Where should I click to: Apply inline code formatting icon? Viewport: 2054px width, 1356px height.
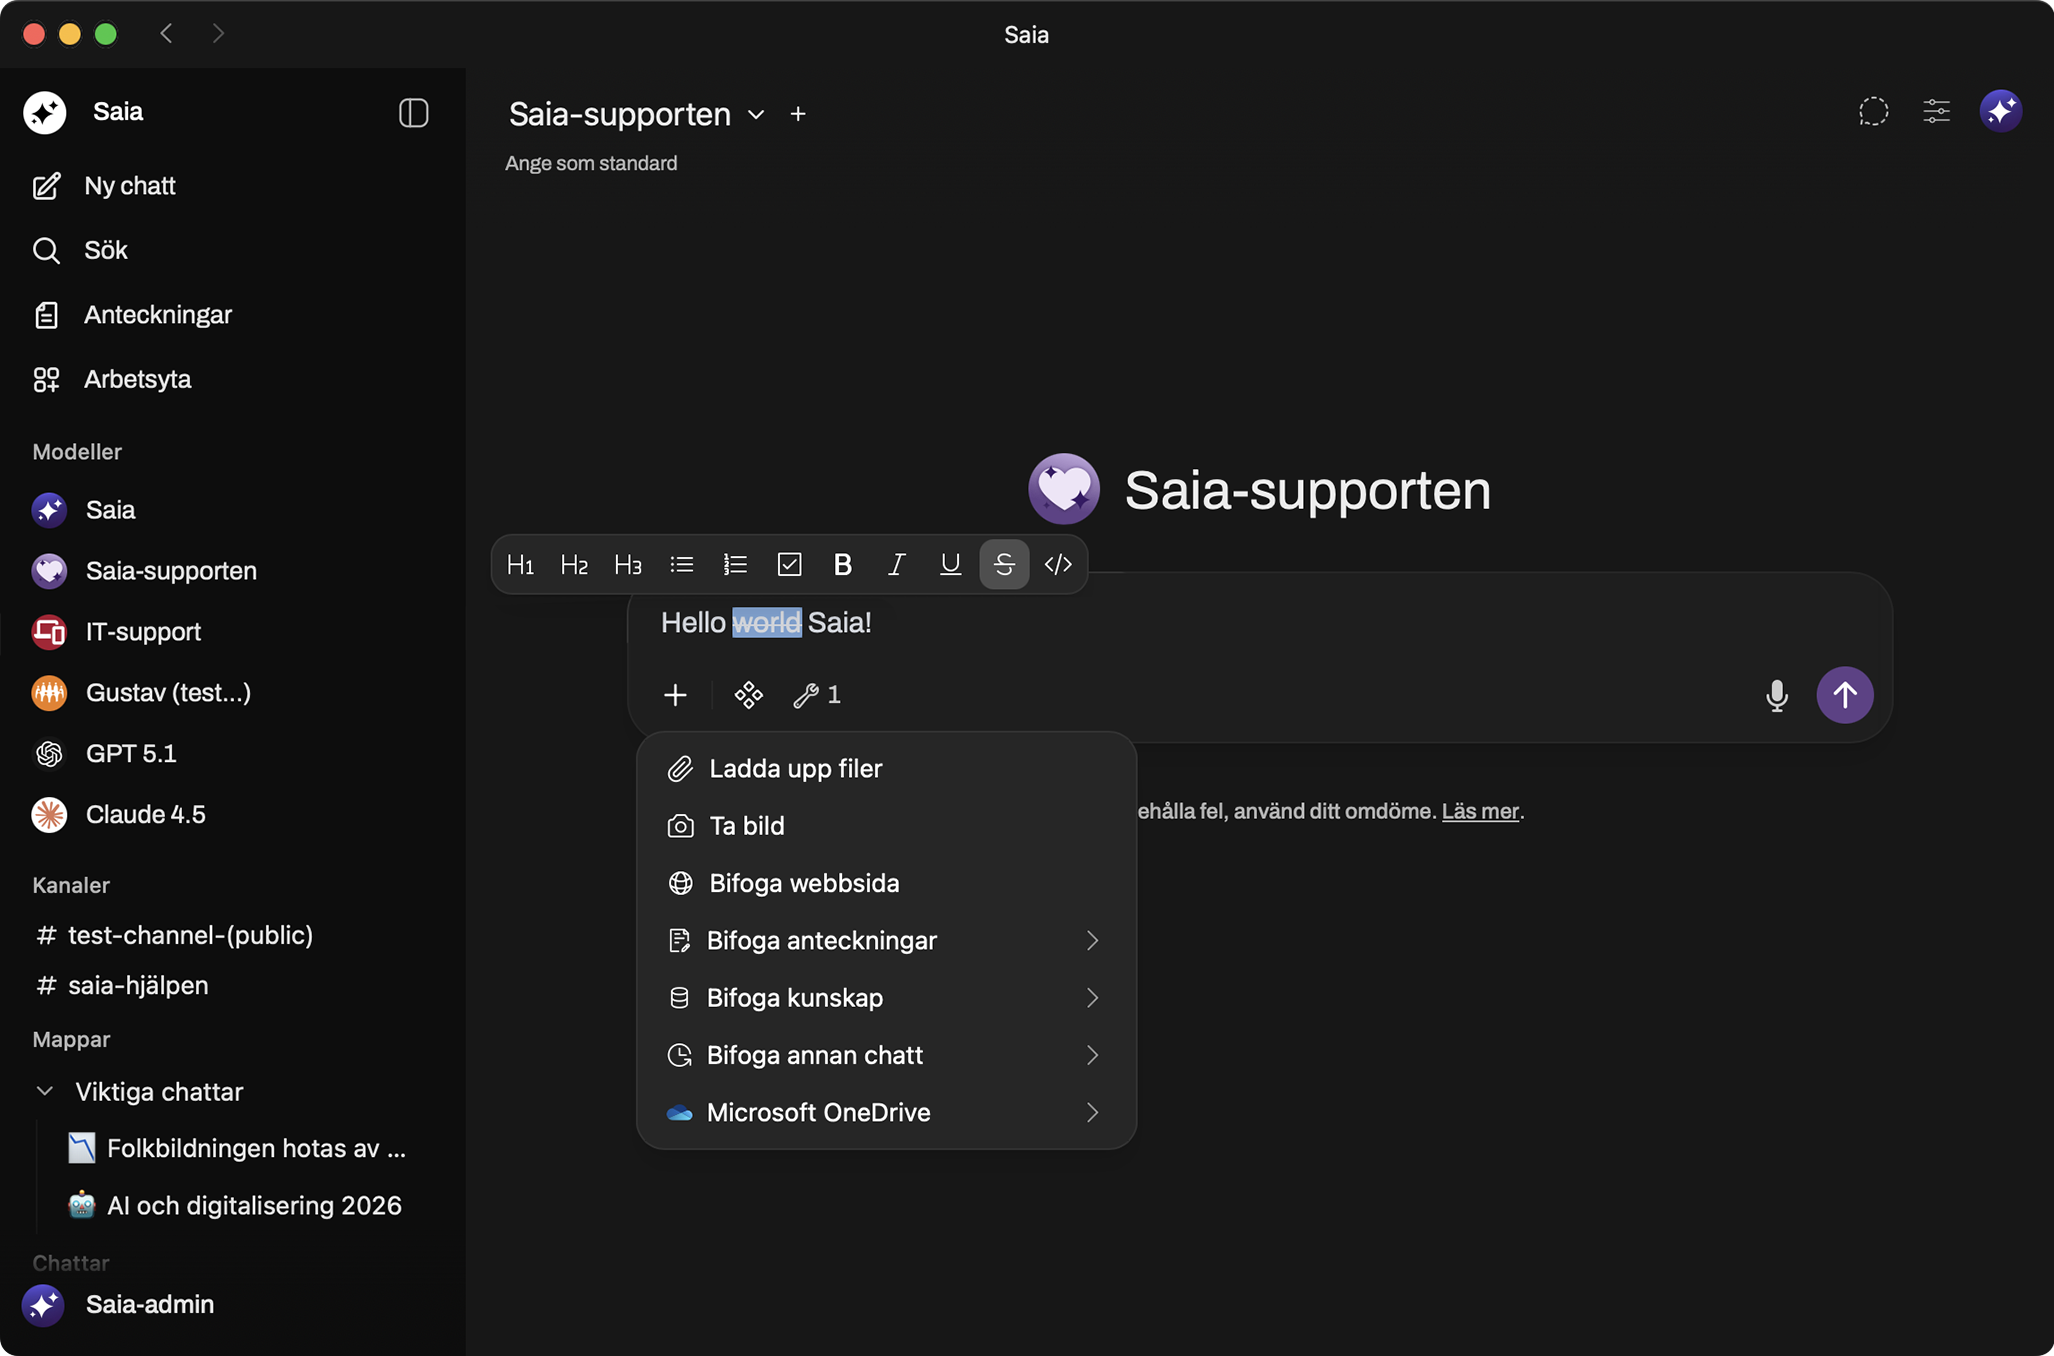coord(1057,565)
